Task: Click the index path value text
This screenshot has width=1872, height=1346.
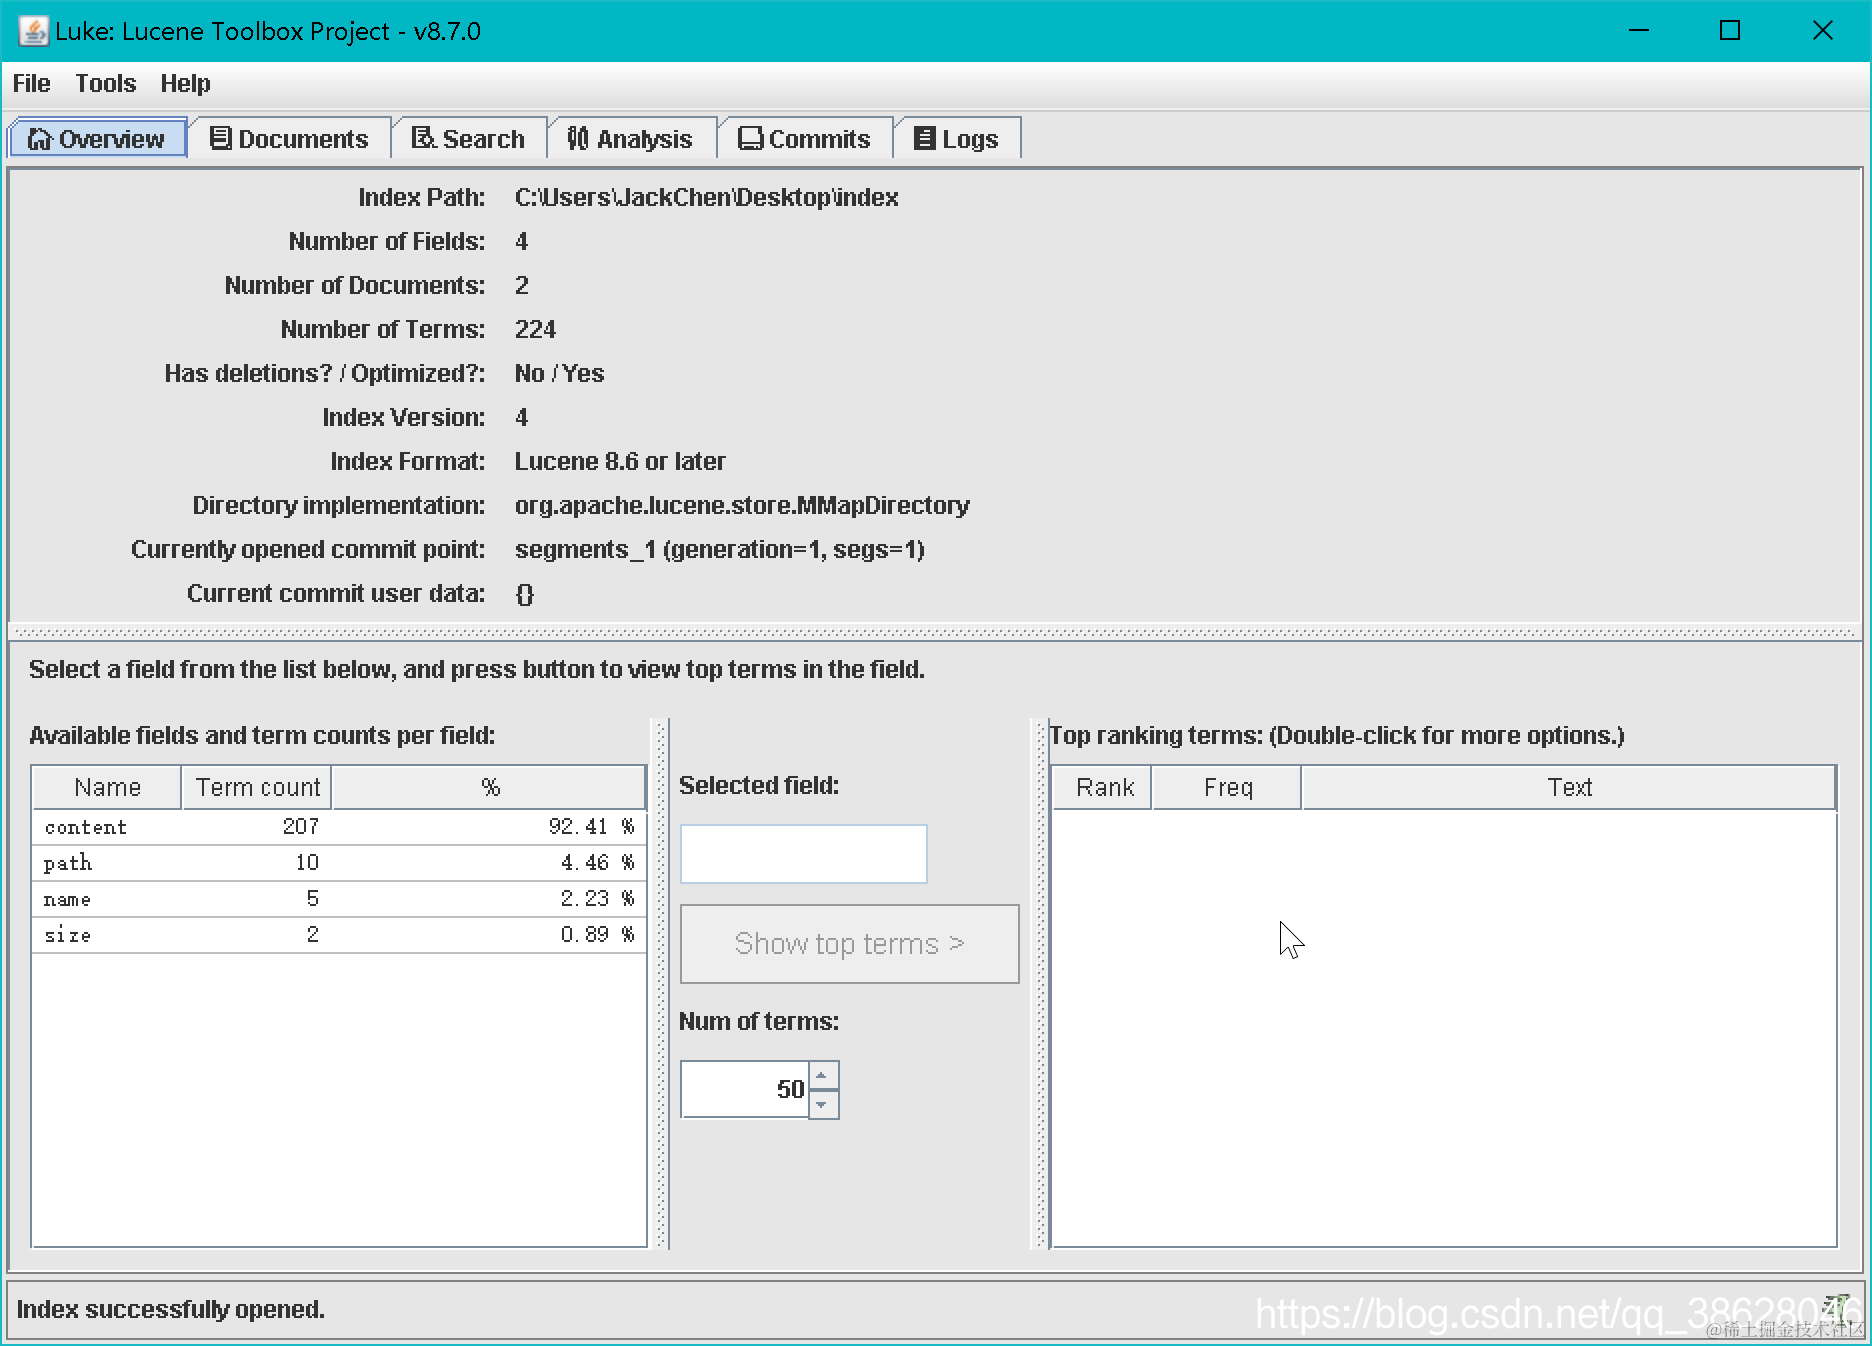Action: point(707,198)
